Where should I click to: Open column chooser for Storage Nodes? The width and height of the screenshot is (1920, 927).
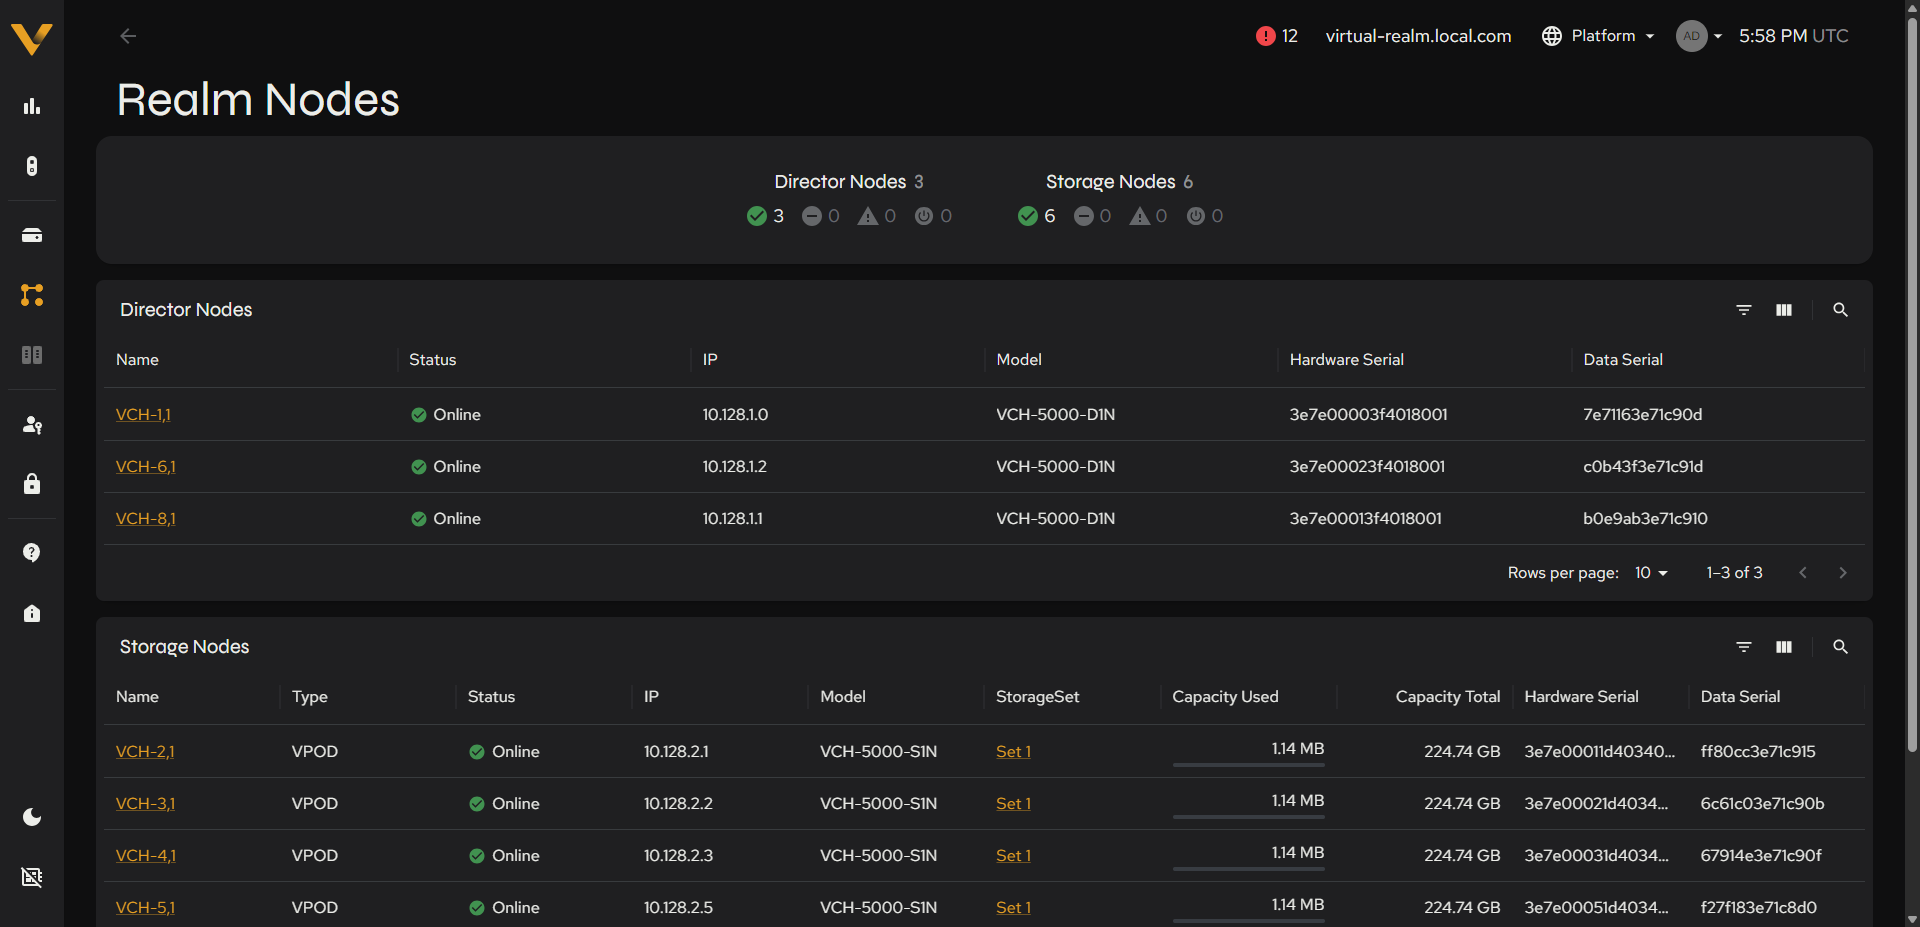click(x=1784, y=647)
